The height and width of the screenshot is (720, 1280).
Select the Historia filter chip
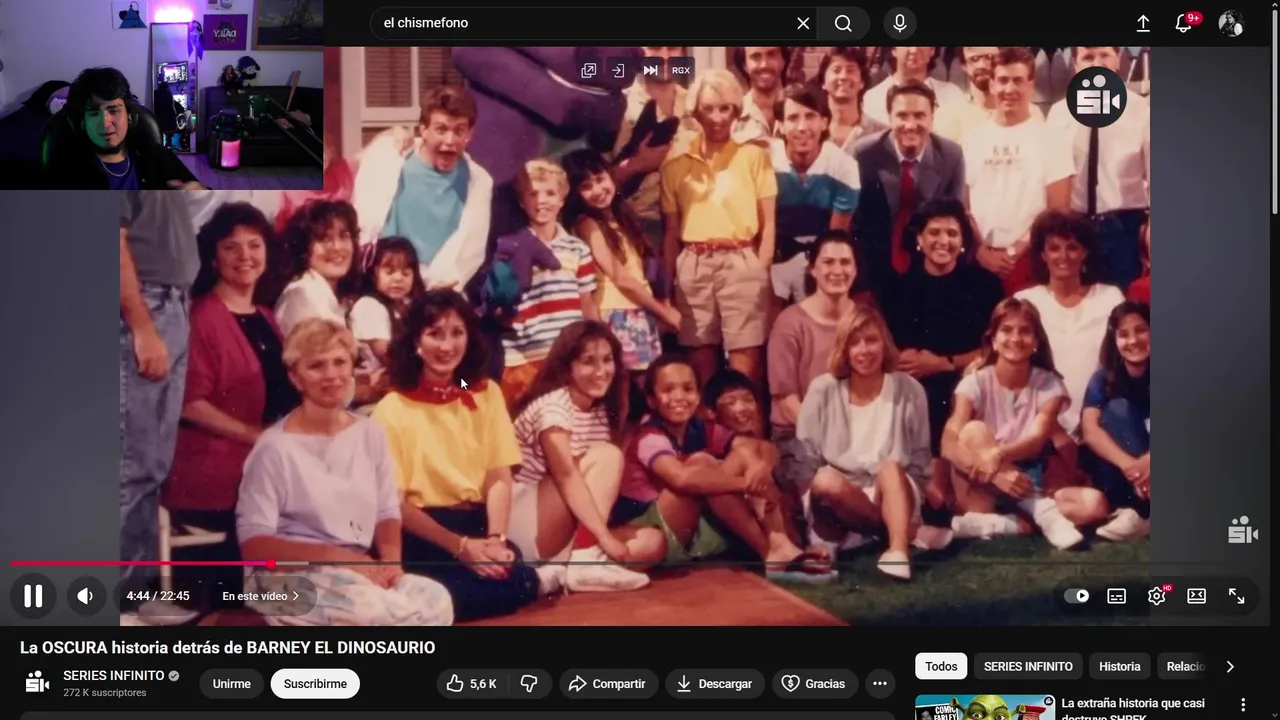click(x=1120, y=666)
